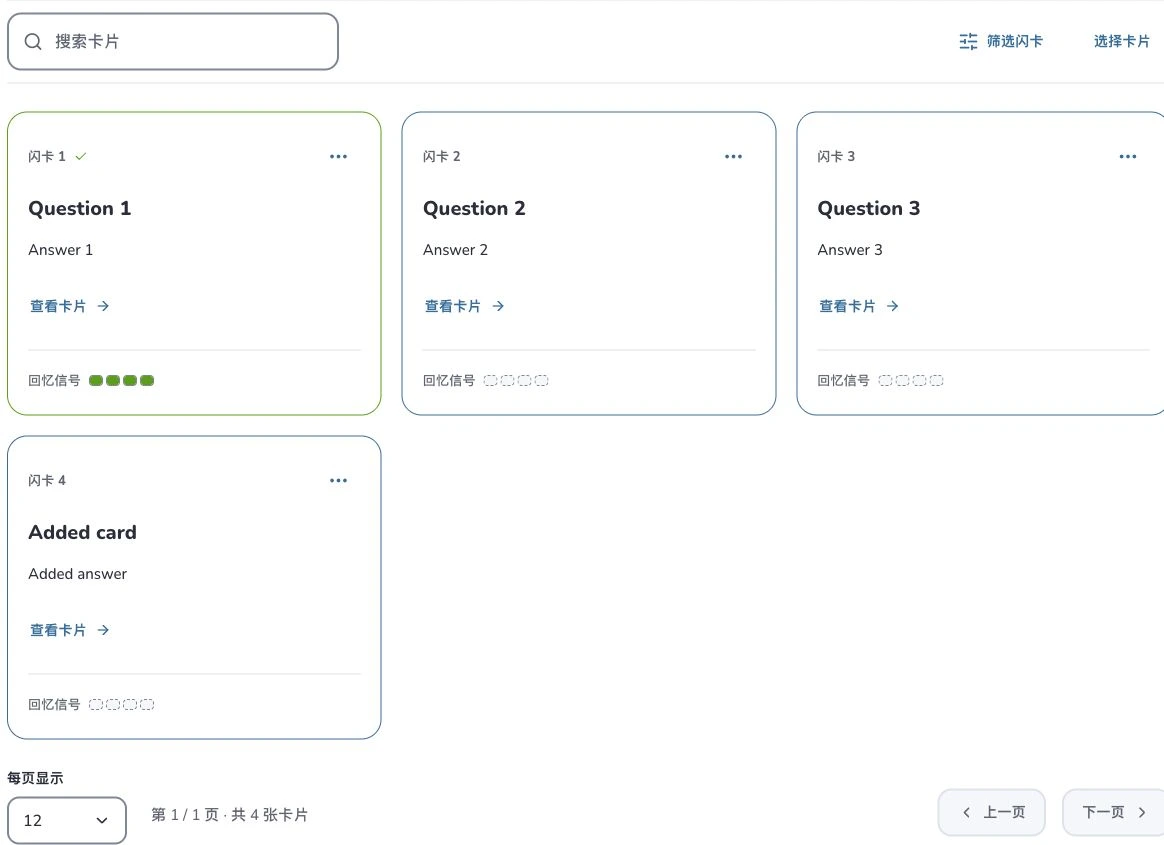Click the Answer 1 text
Screen dimensions: 1164x845
pos(61,250)
